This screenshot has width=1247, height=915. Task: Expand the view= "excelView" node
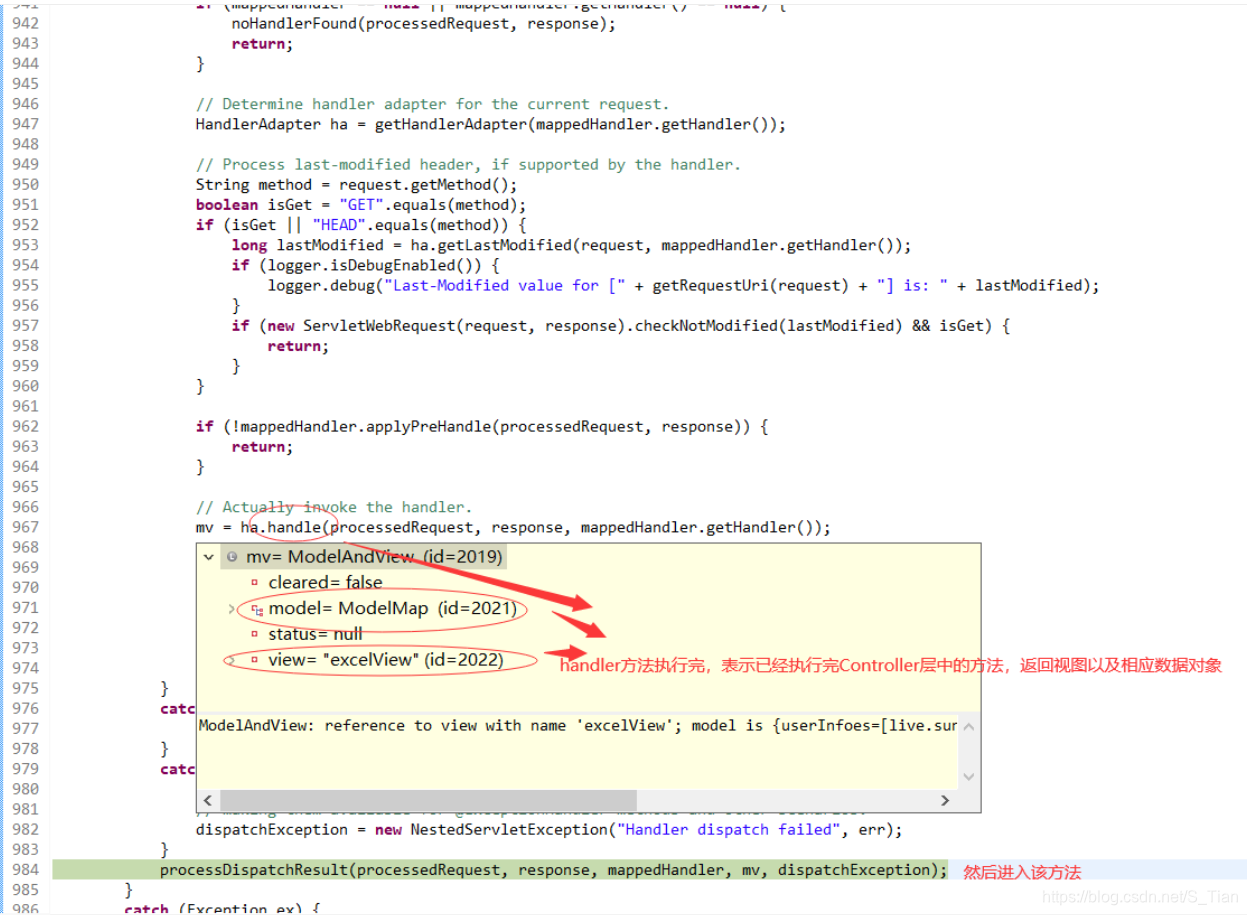[232, 659]
